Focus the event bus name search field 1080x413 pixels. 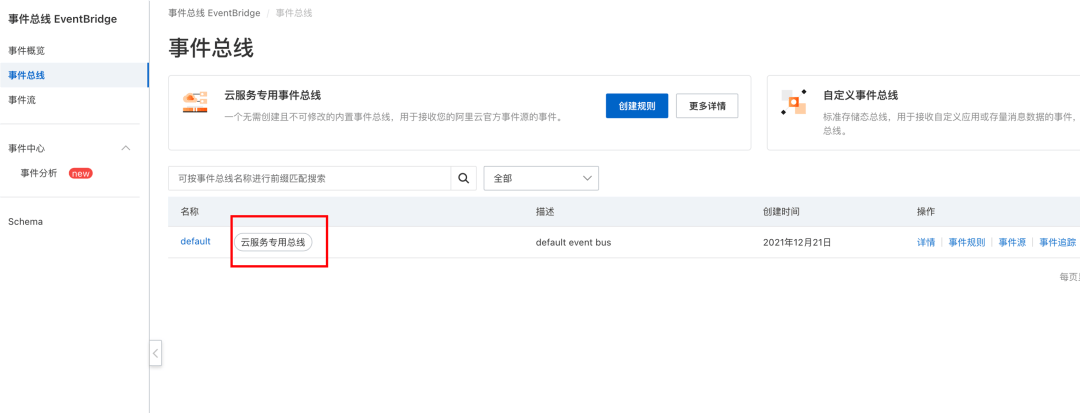[310, 178]
